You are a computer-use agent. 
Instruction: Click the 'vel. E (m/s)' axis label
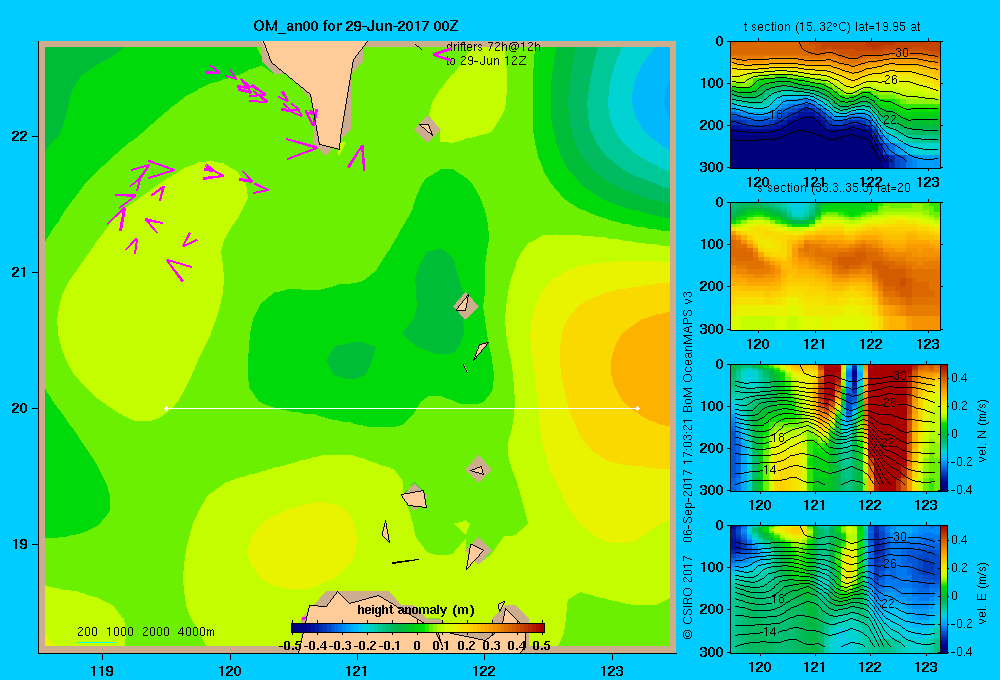982,593
